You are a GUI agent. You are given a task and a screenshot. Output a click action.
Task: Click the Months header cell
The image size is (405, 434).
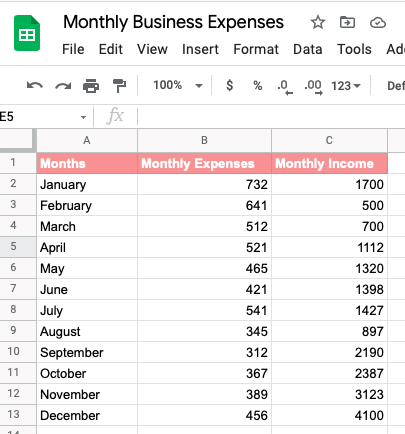[x=87, y=163]
